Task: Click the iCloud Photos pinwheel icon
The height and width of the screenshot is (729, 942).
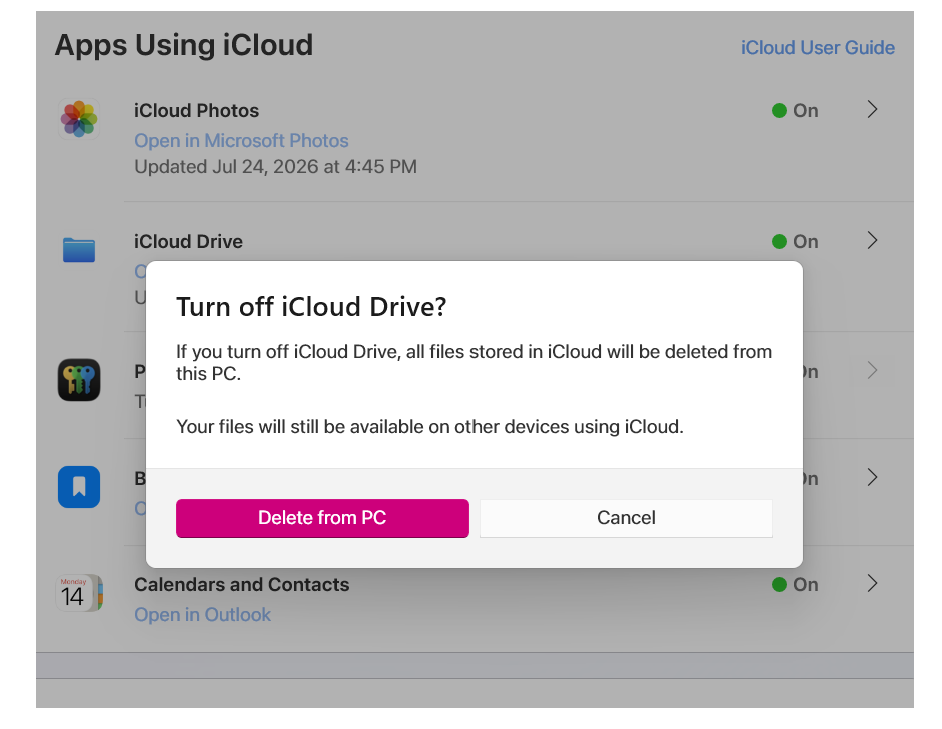Action: (79, 119)
